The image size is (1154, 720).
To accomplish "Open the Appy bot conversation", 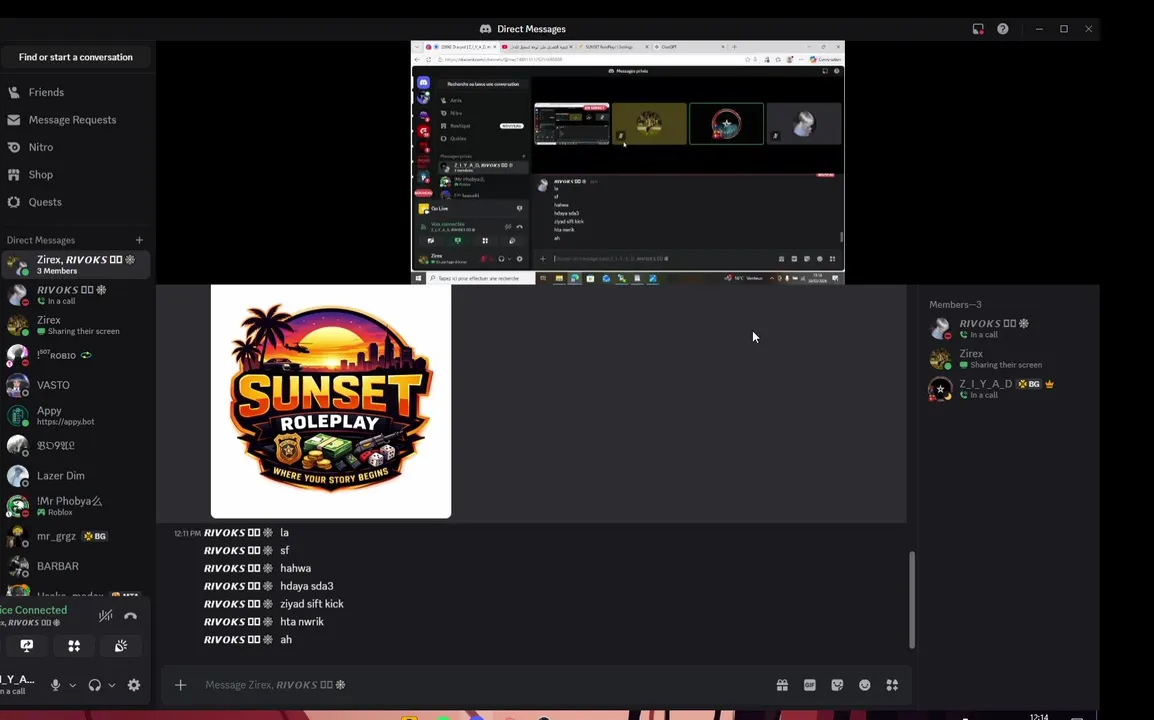I will 75,415.
